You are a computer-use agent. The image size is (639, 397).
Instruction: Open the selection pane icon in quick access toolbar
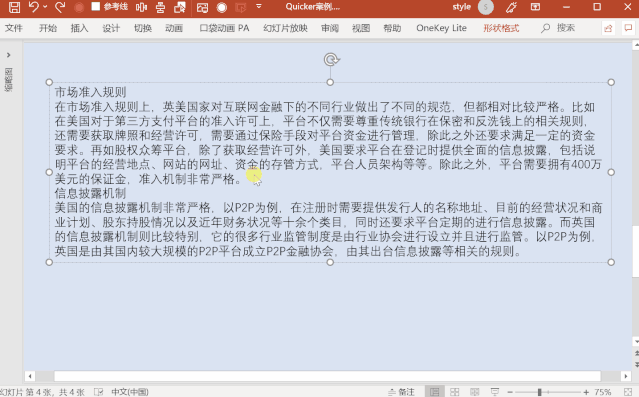pyautogui.click(x=180, y=7)
